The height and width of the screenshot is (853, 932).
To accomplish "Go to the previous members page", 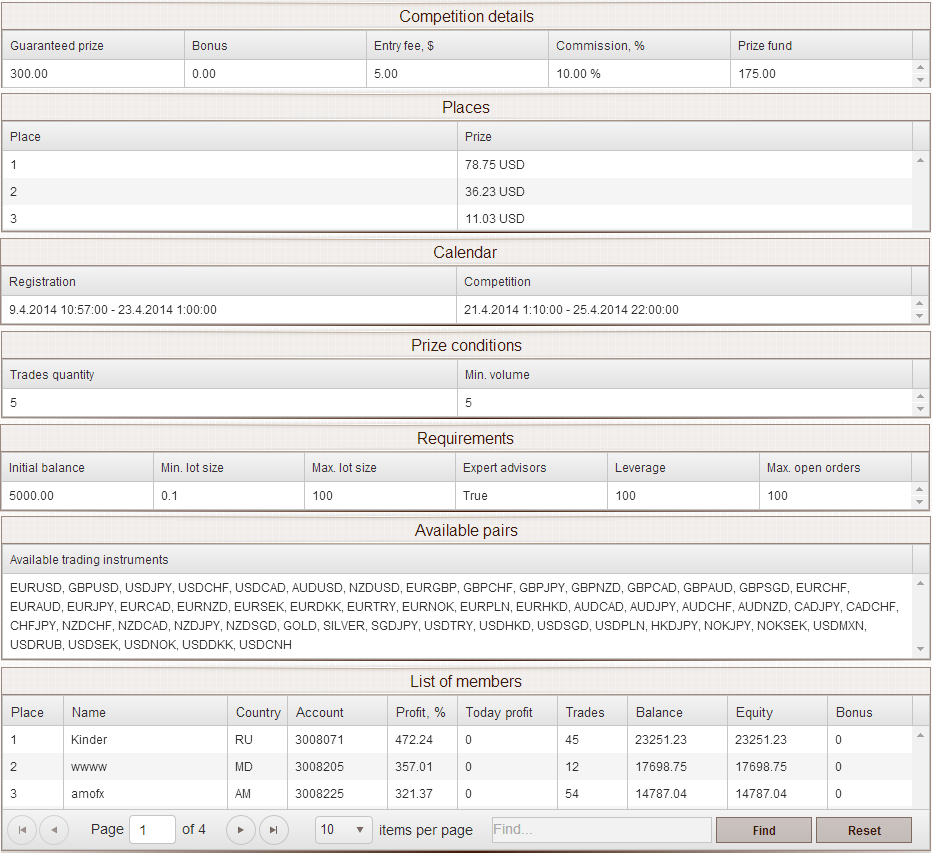I will [x=54, y=830].
